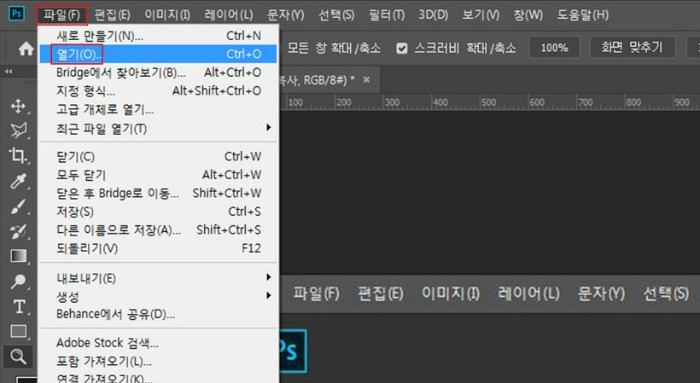Select the Polygonal Lasso tool
This screenshot has width=700, height=383.
18,130
